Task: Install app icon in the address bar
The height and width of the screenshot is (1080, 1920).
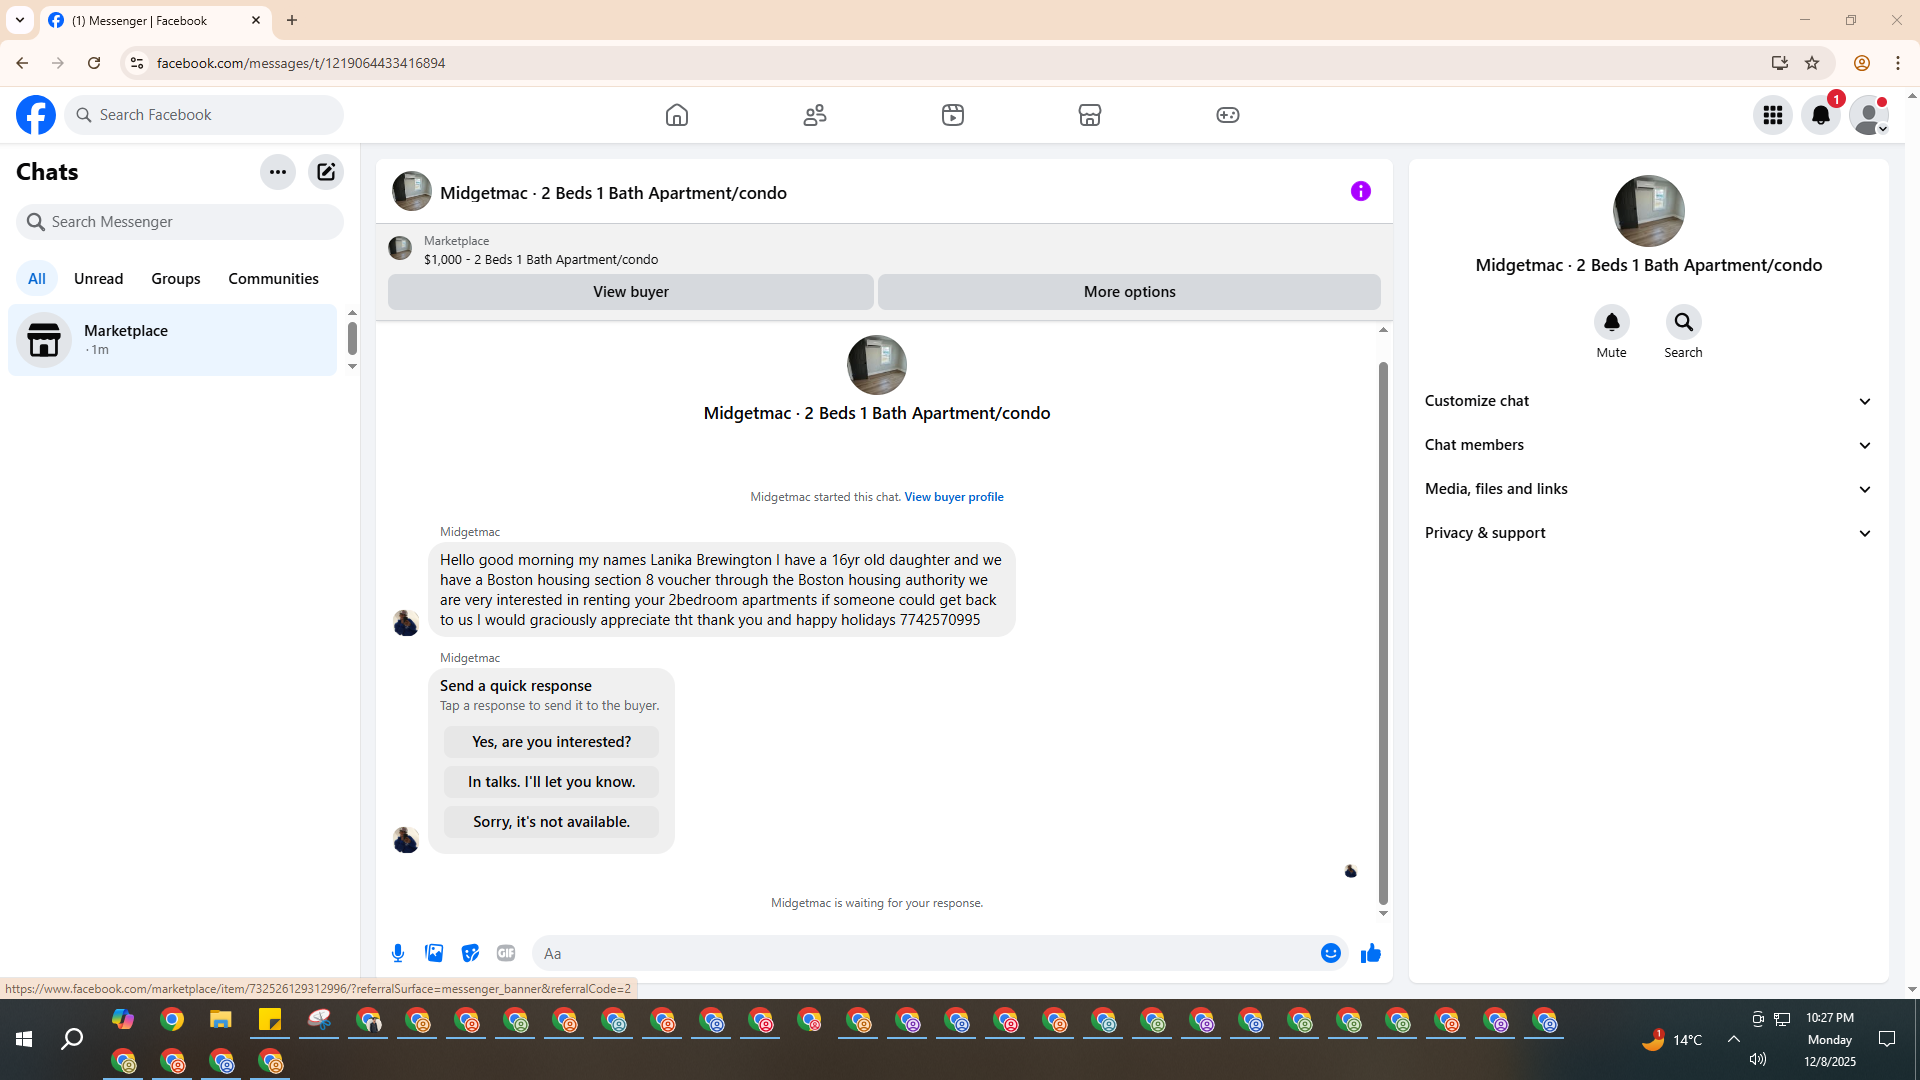Action: pyautogui.click(x=1780, y=63)
